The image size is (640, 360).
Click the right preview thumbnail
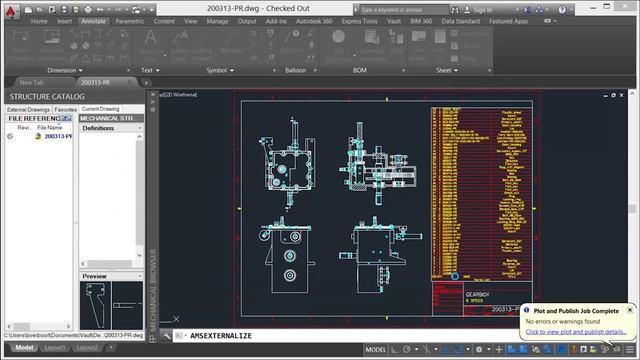(127, 305)
